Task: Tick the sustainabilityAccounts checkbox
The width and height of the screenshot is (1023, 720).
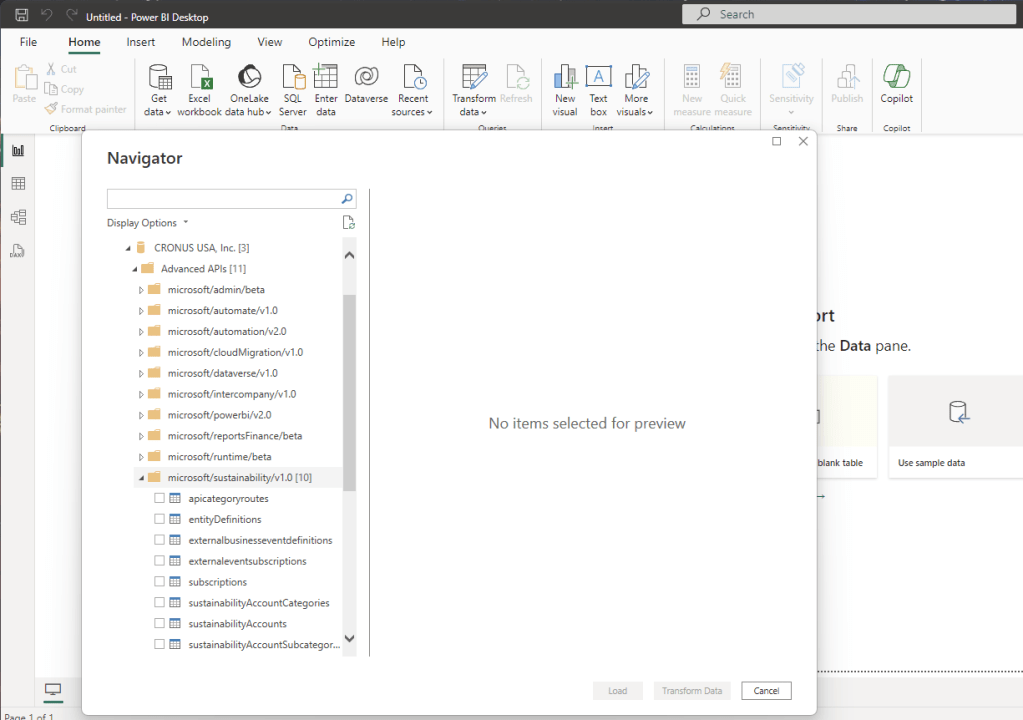Action: 160,624
